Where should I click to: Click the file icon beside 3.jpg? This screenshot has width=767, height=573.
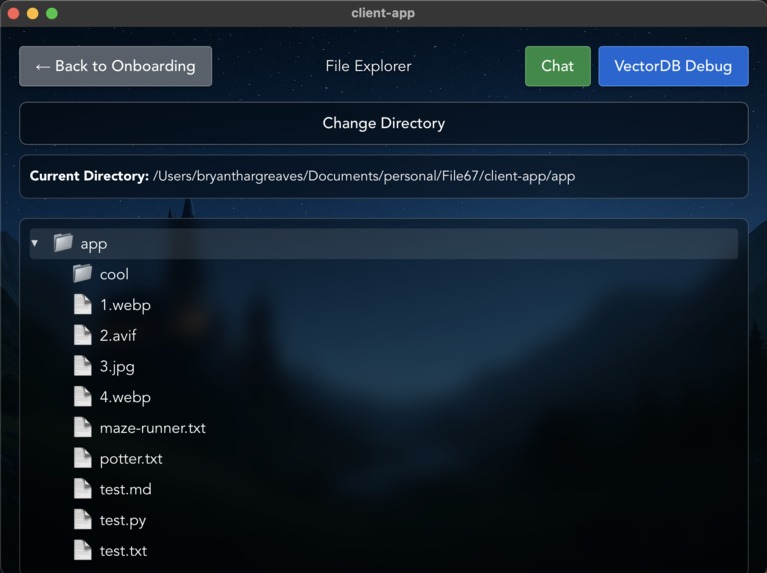83,366
